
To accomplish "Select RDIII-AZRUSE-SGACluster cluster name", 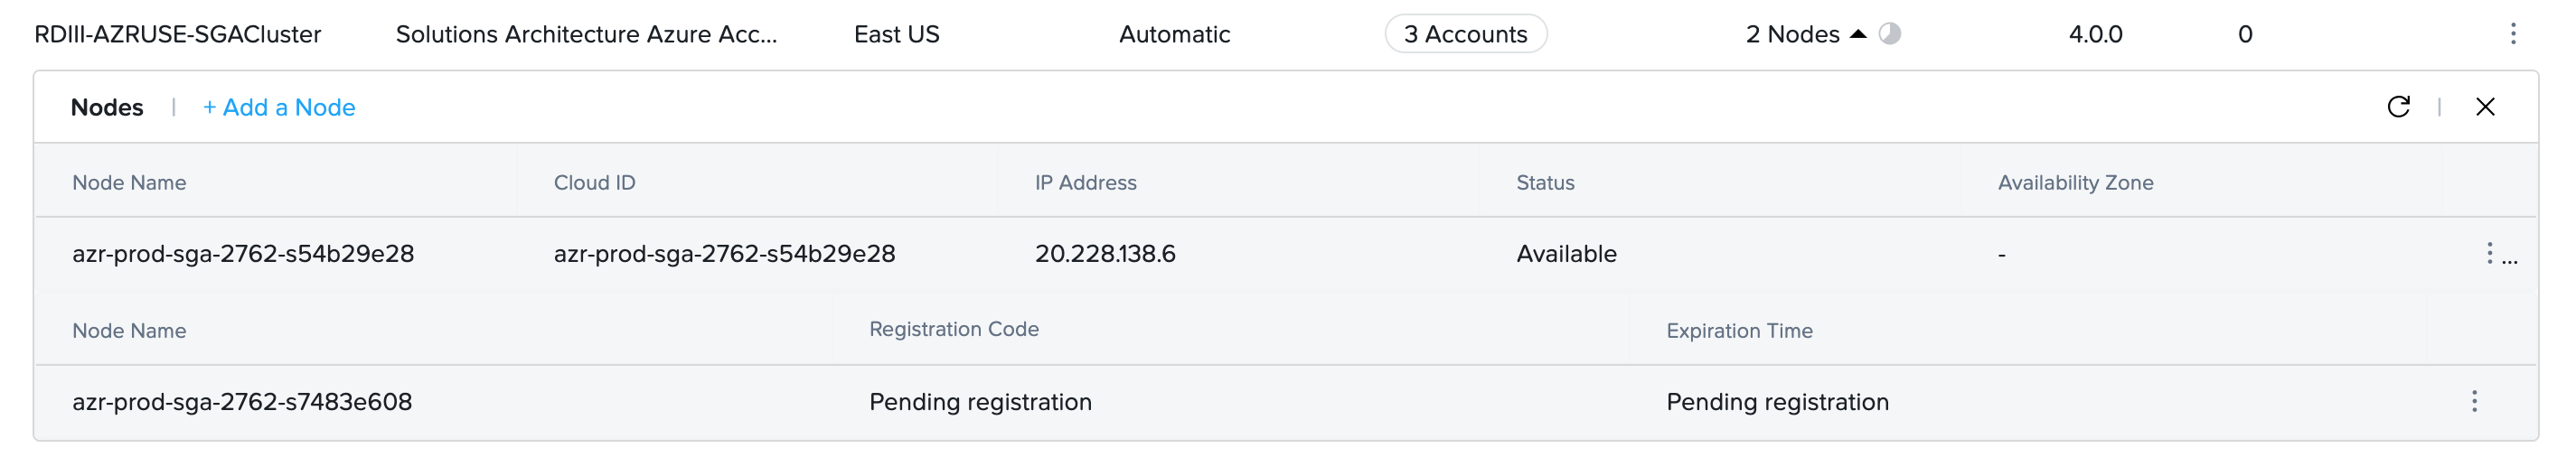I will point(178,34).
